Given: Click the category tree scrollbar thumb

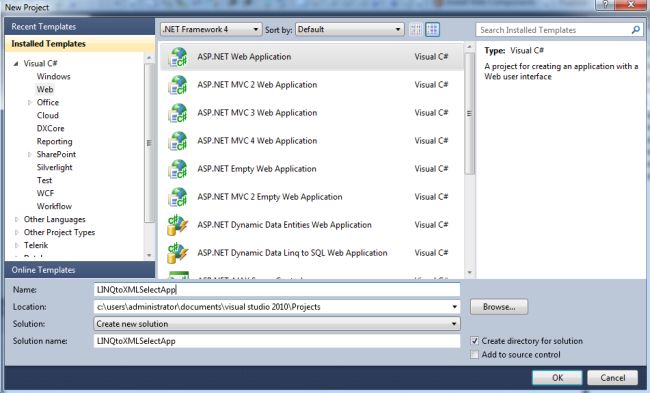Looking at the screenshot, I should (x=149, y=143).
